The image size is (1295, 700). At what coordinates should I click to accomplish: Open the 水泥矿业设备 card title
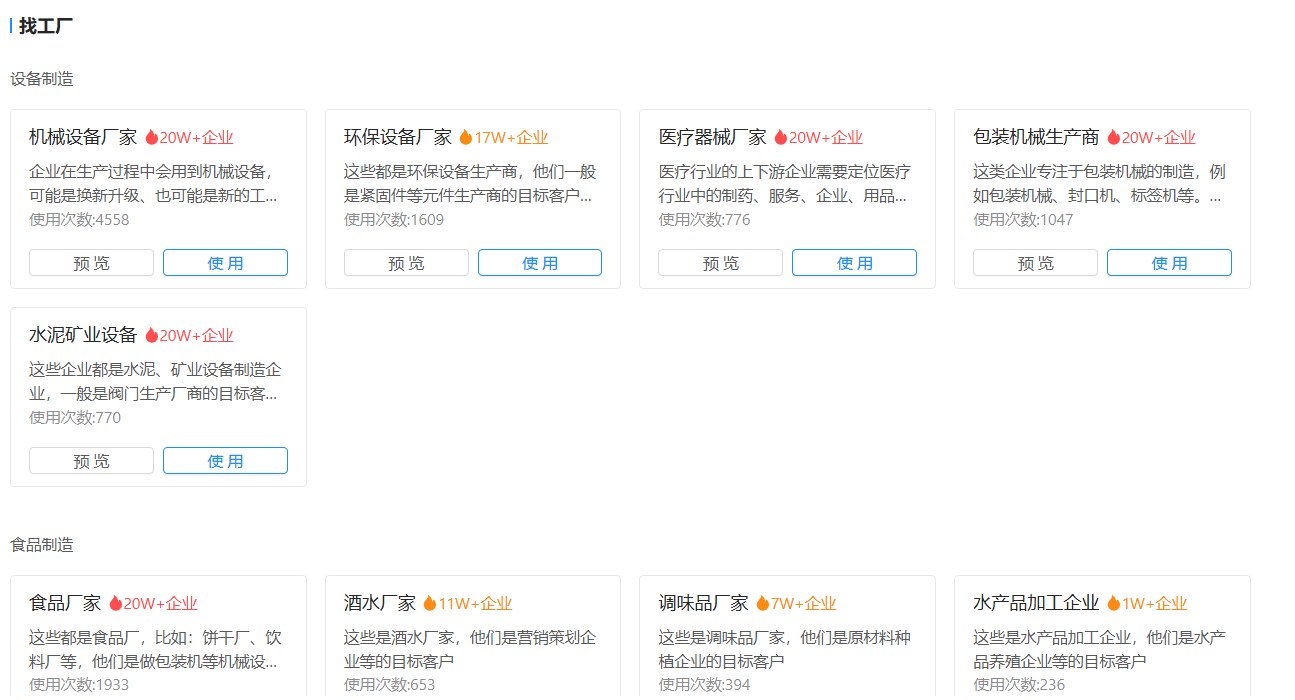coord(83,335)
